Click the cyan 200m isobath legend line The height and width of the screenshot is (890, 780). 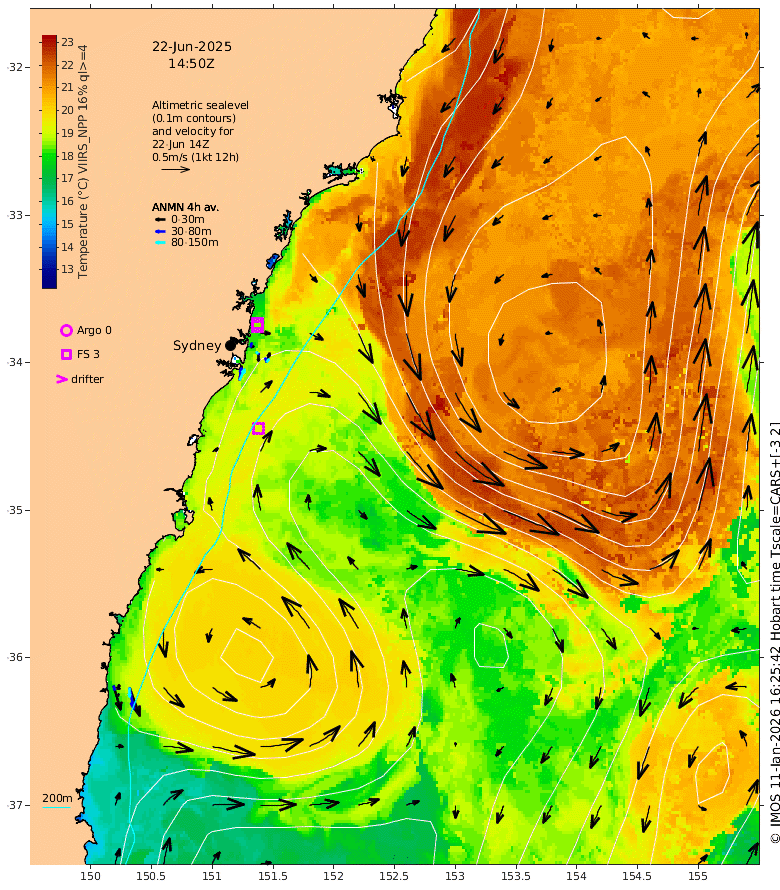[57, 807]
